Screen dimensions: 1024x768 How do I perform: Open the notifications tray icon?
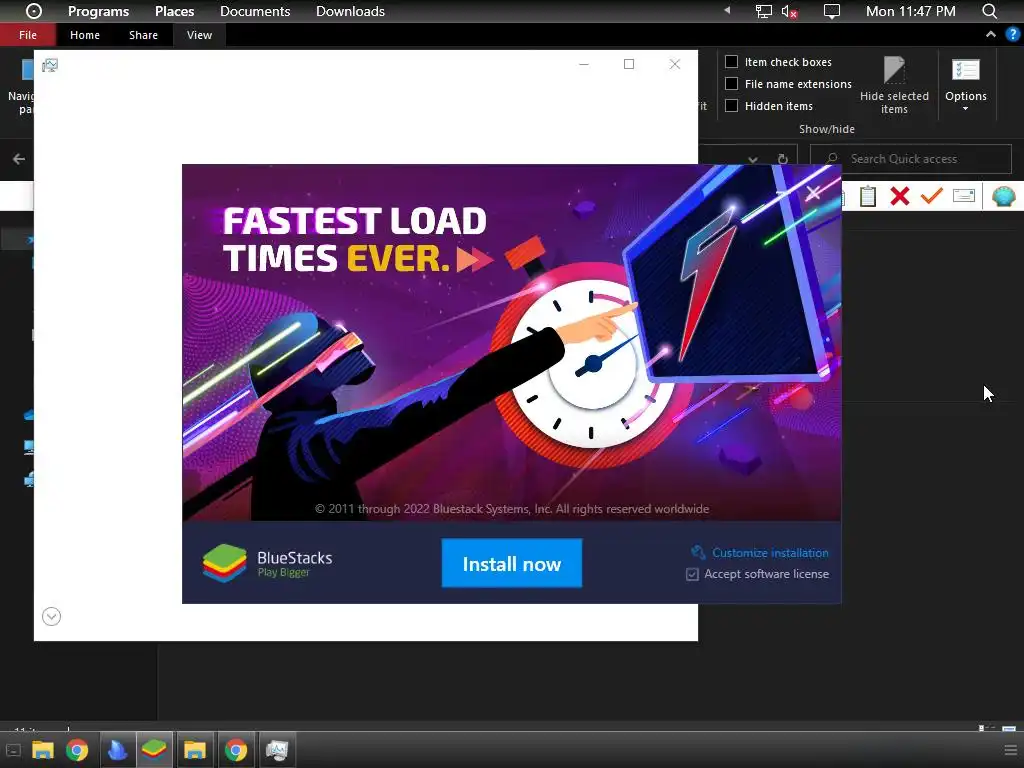(x=831, y=11)
